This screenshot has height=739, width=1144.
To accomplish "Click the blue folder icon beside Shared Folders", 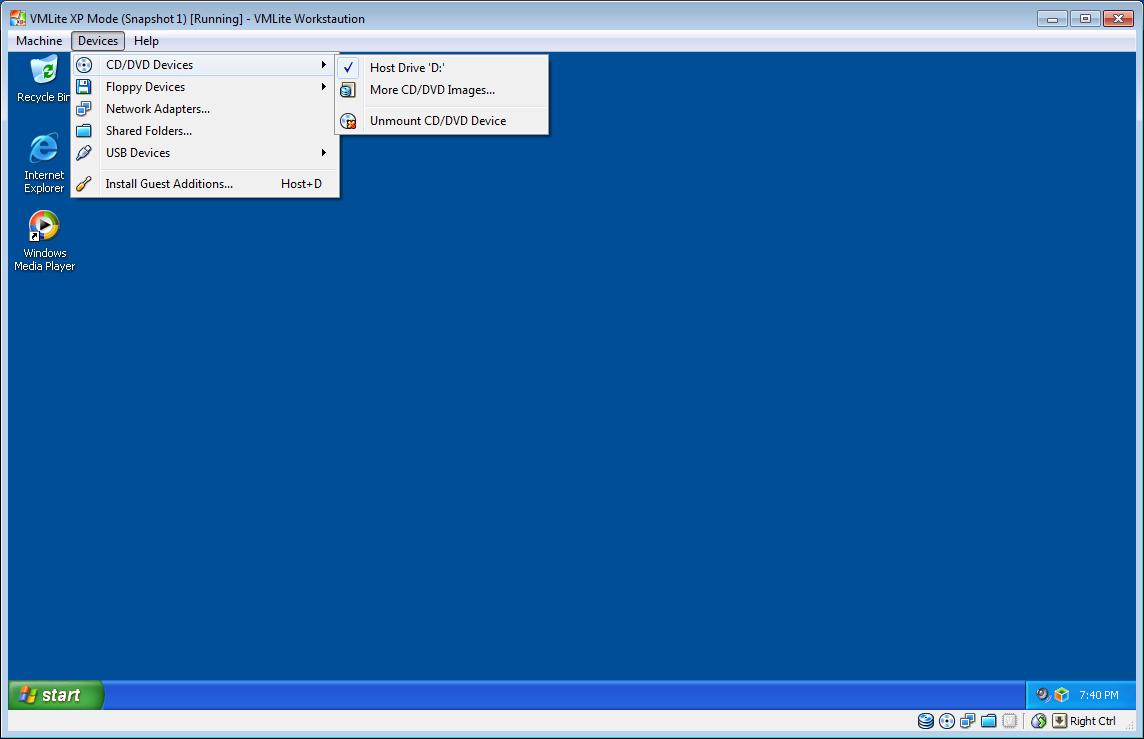I will click(x=85, y=131).
